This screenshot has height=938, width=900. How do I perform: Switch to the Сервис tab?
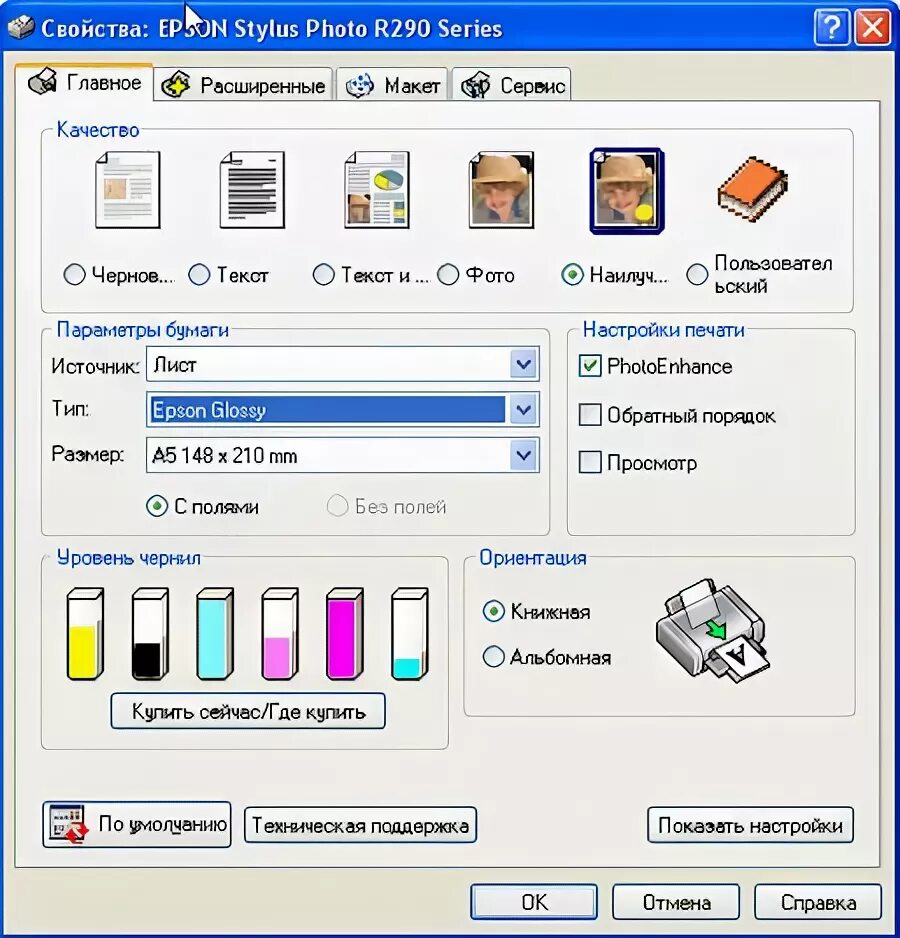[x=512, y=85]
